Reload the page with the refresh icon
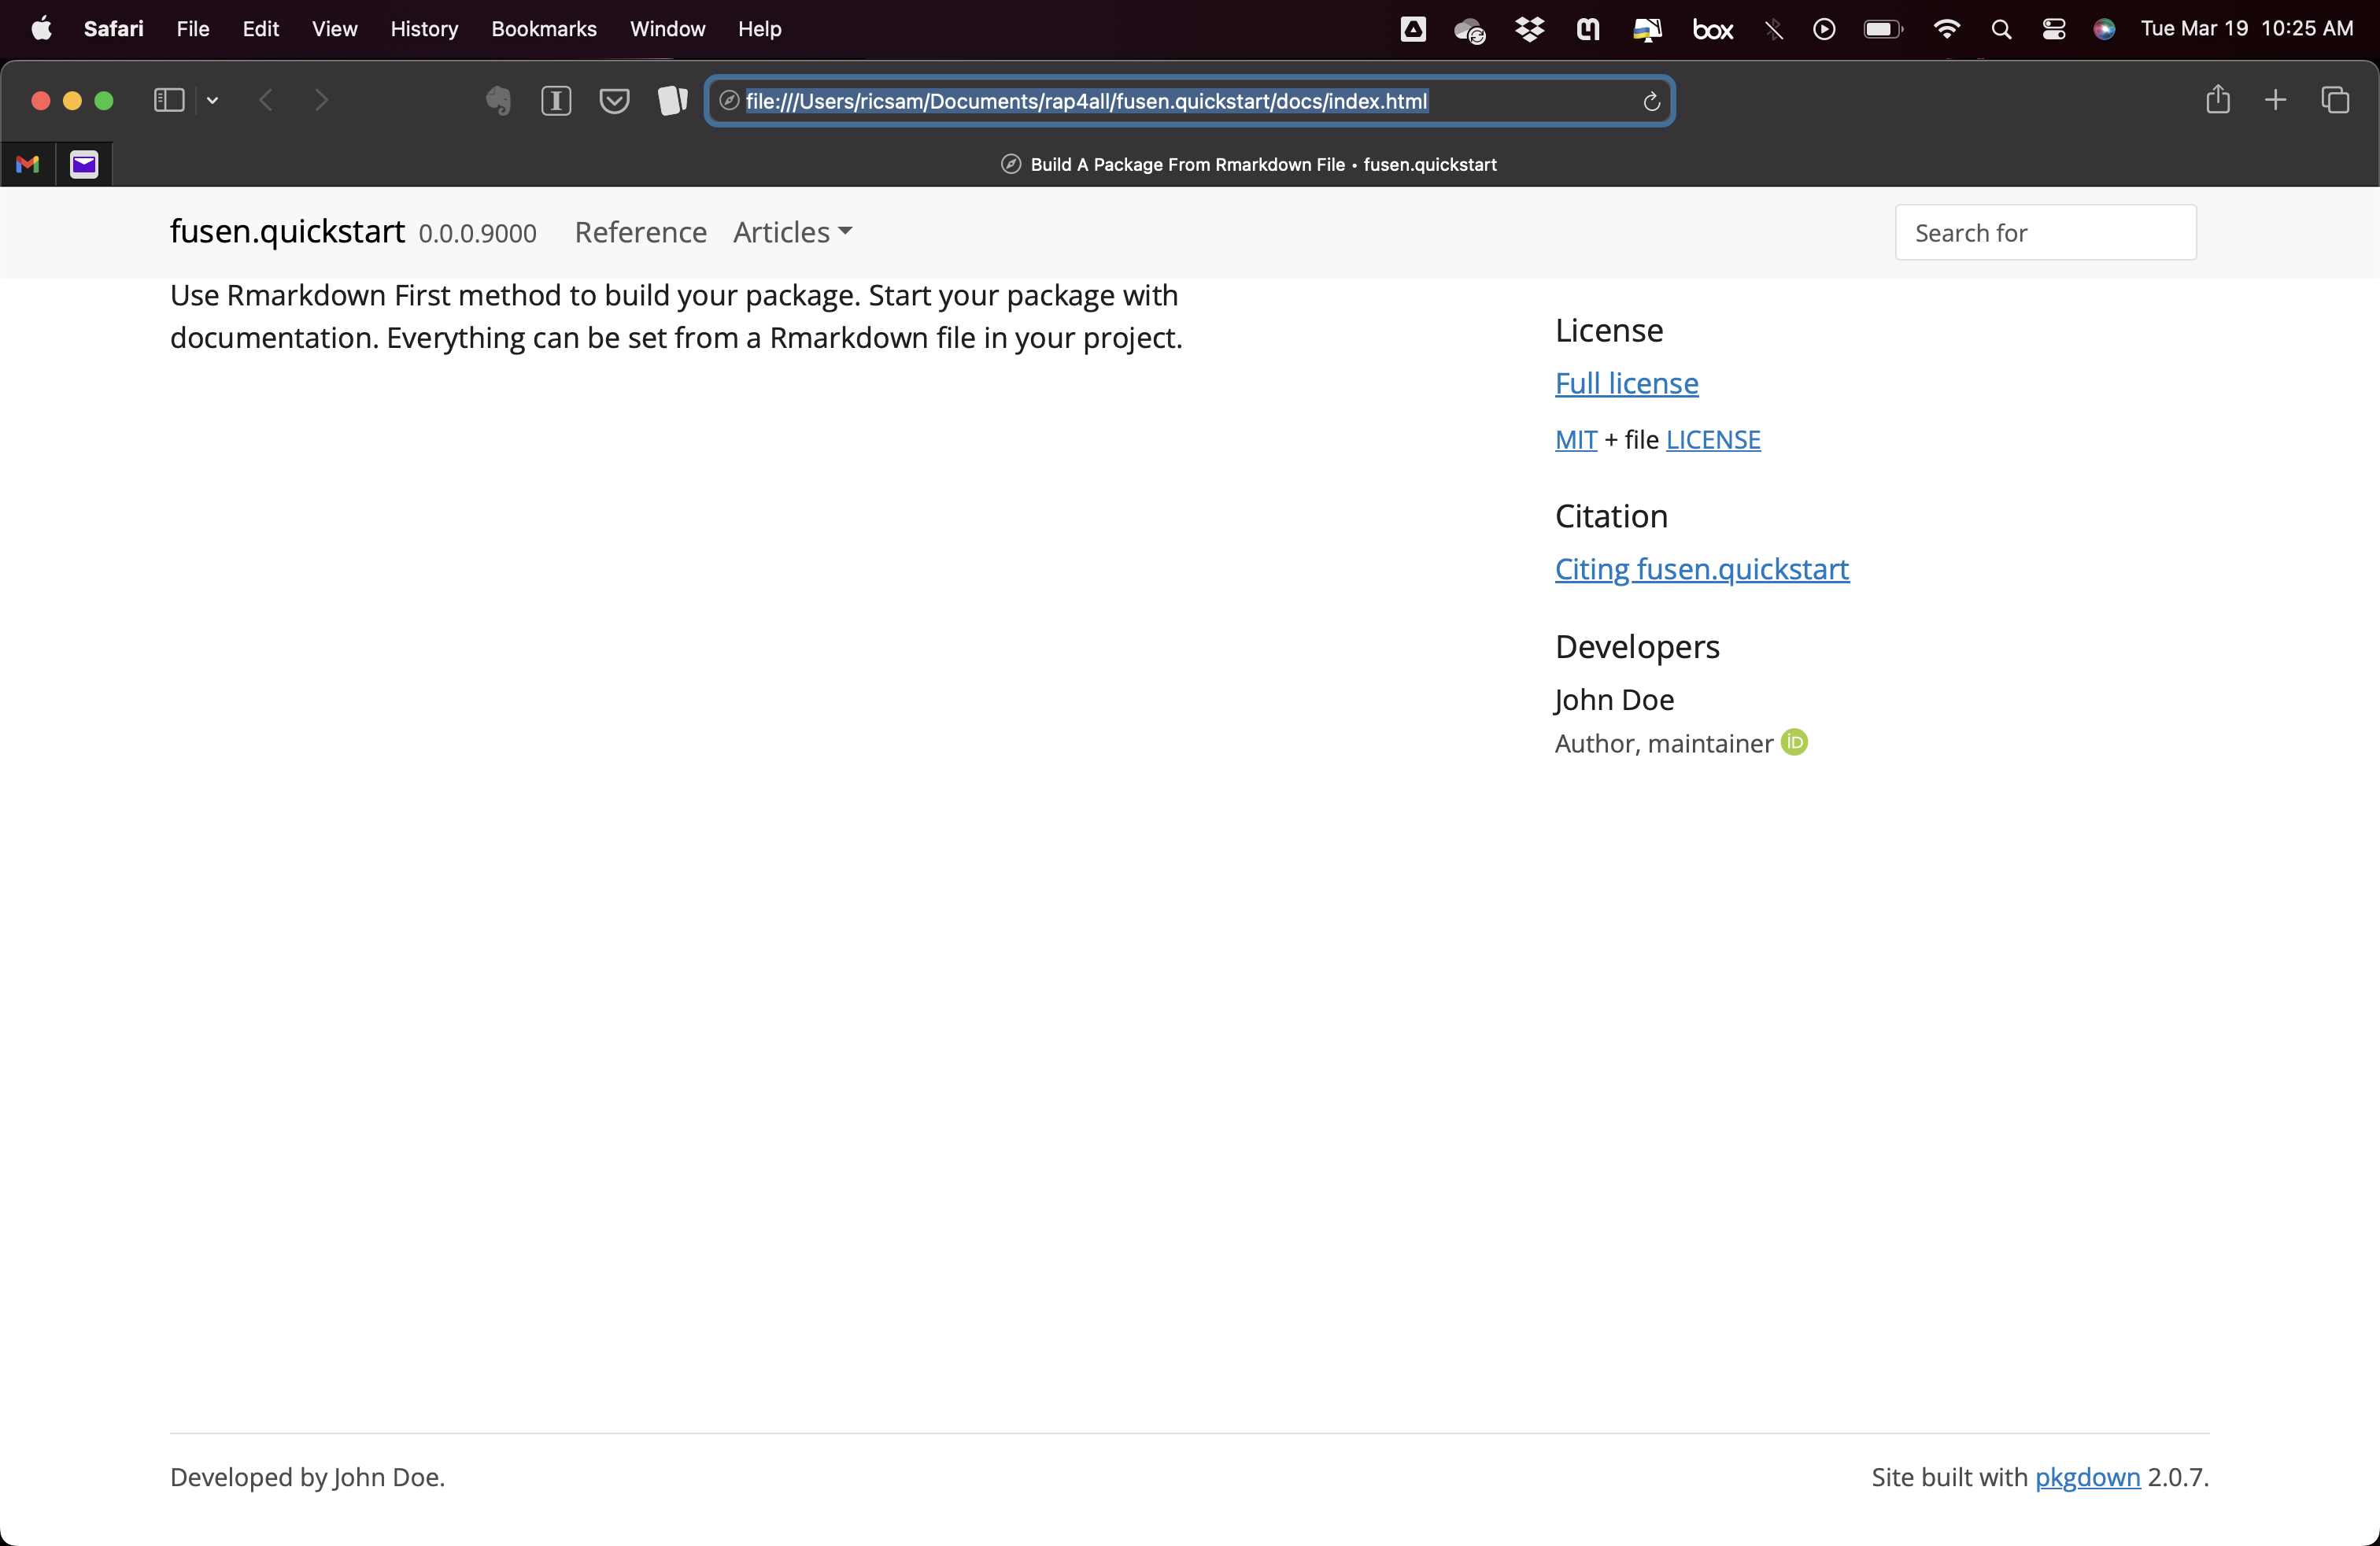Image resolution: width=2380 pixels, height=1546 pixels. point(1651,101)
